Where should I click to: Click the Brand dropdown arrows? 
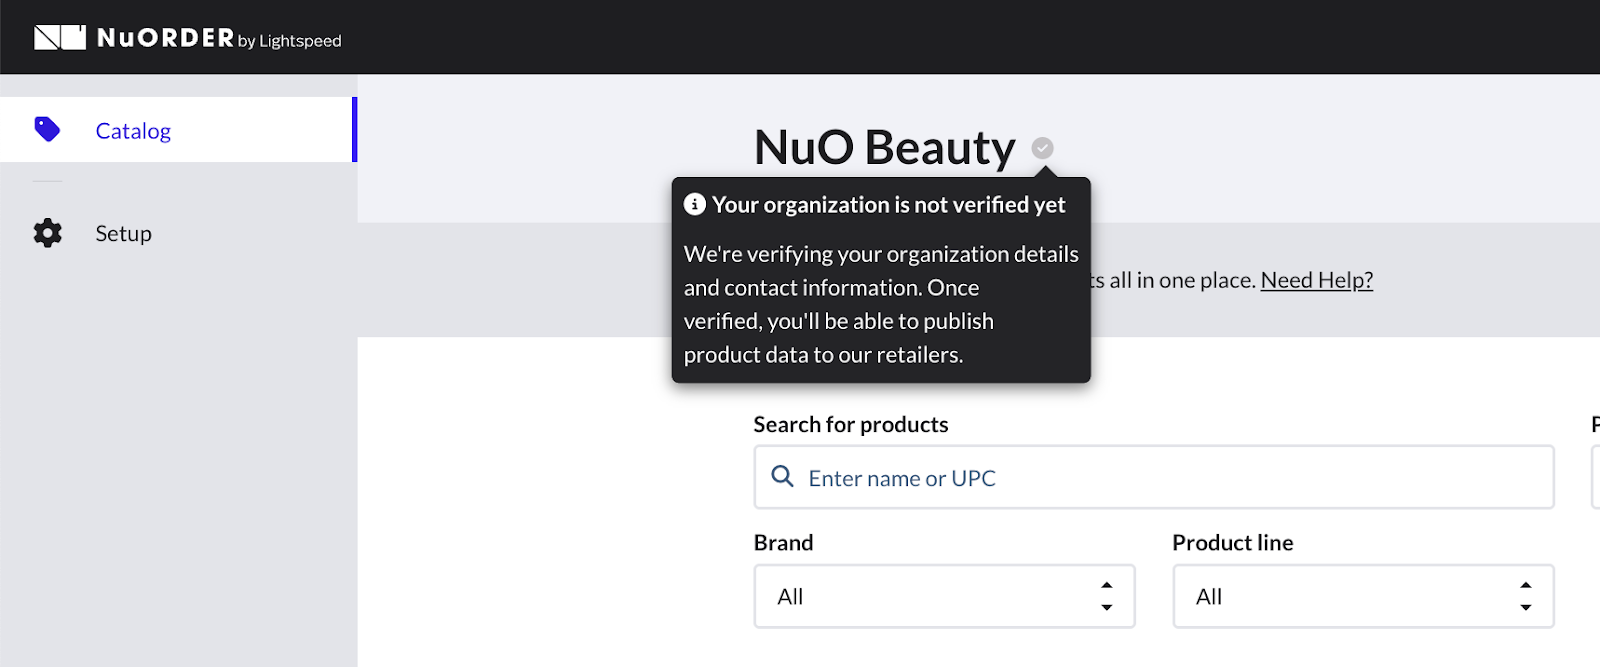tap(1106, 596)
